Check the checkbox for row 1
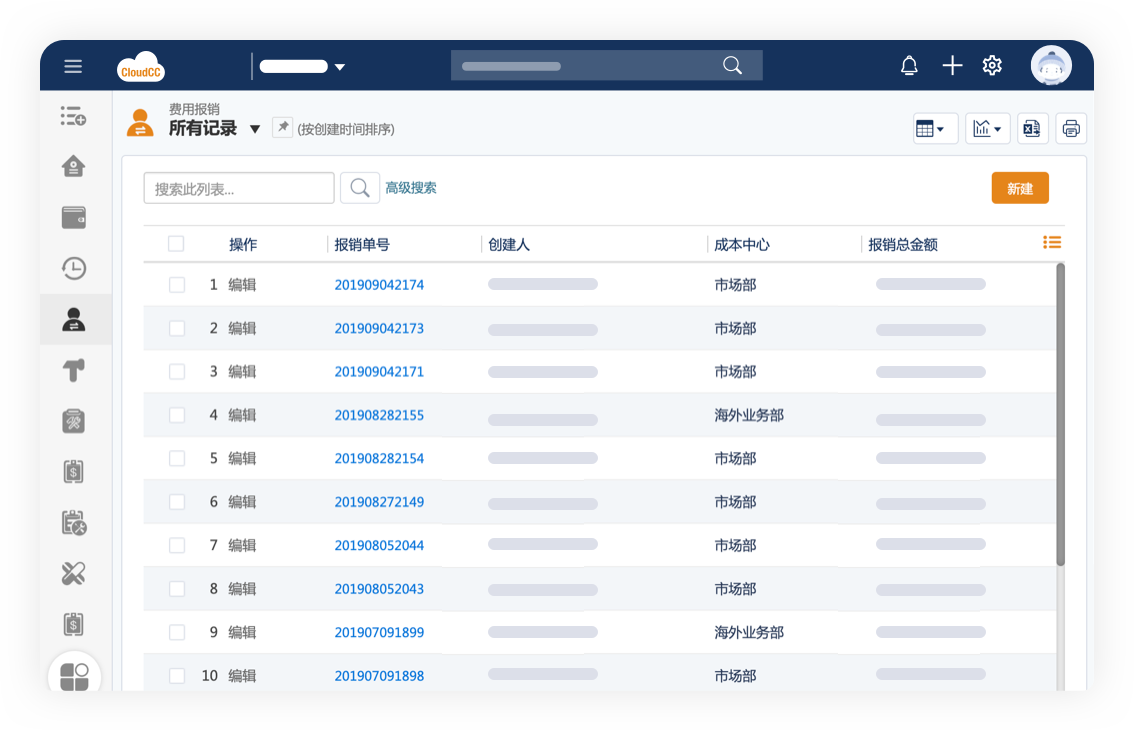Screen dimensions: 1134x730 pyautogui.click(x=177, y=285)
